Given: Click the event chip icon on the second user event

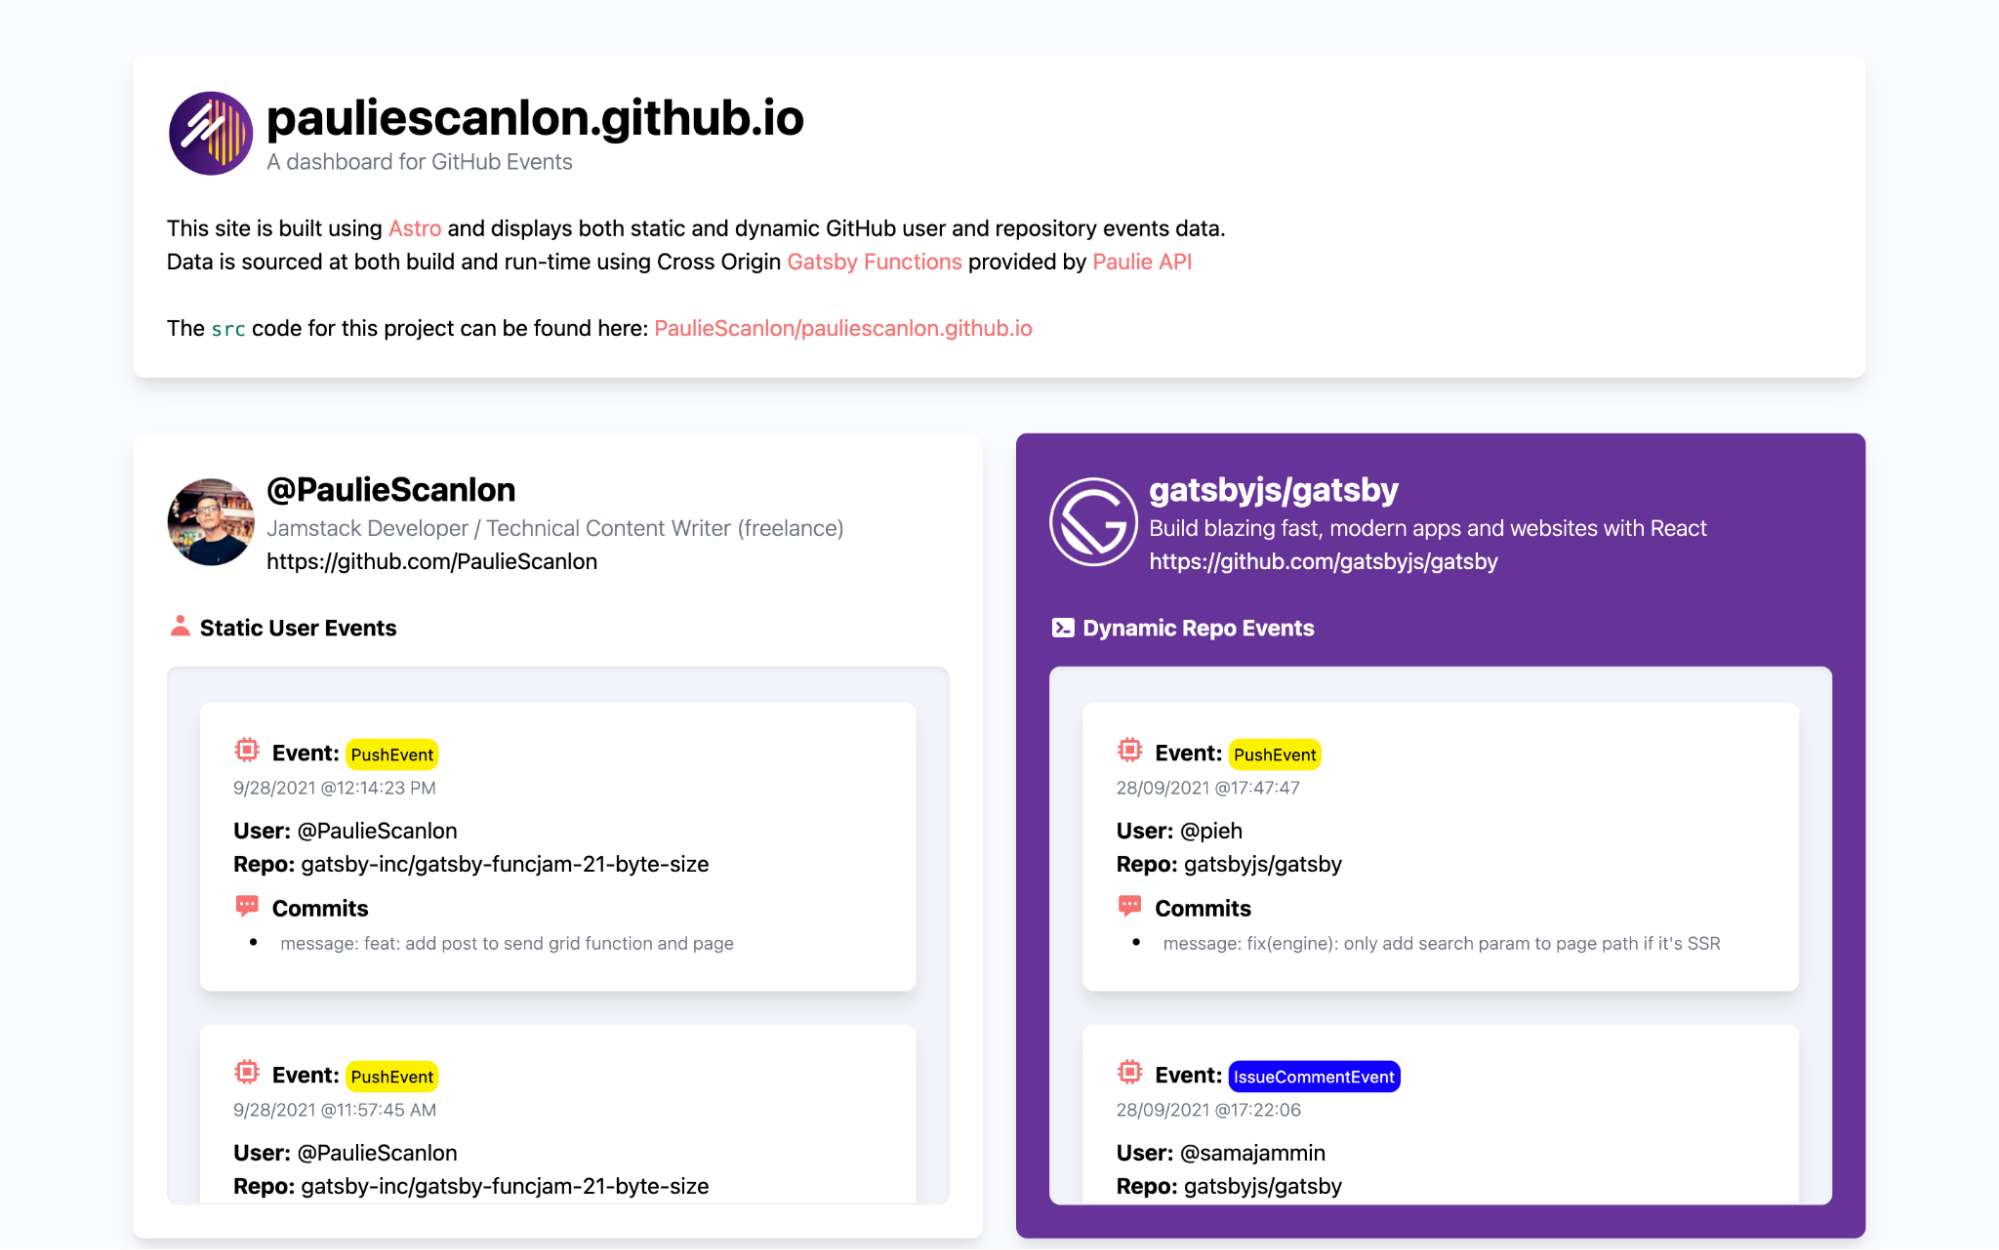Looking at the screenshot, I should (246, 1073).
